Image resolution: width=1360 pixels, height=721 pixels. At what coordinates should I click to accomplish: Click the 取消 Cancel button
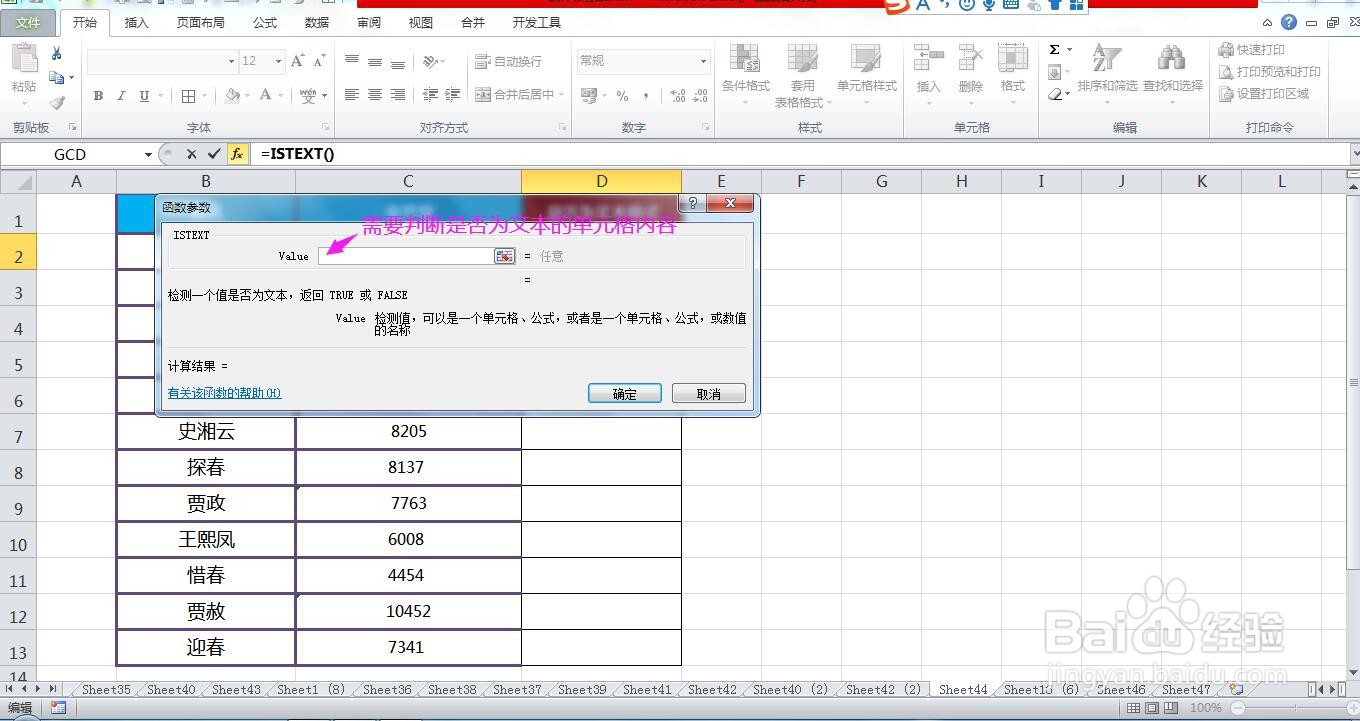(x=709, y=394)
